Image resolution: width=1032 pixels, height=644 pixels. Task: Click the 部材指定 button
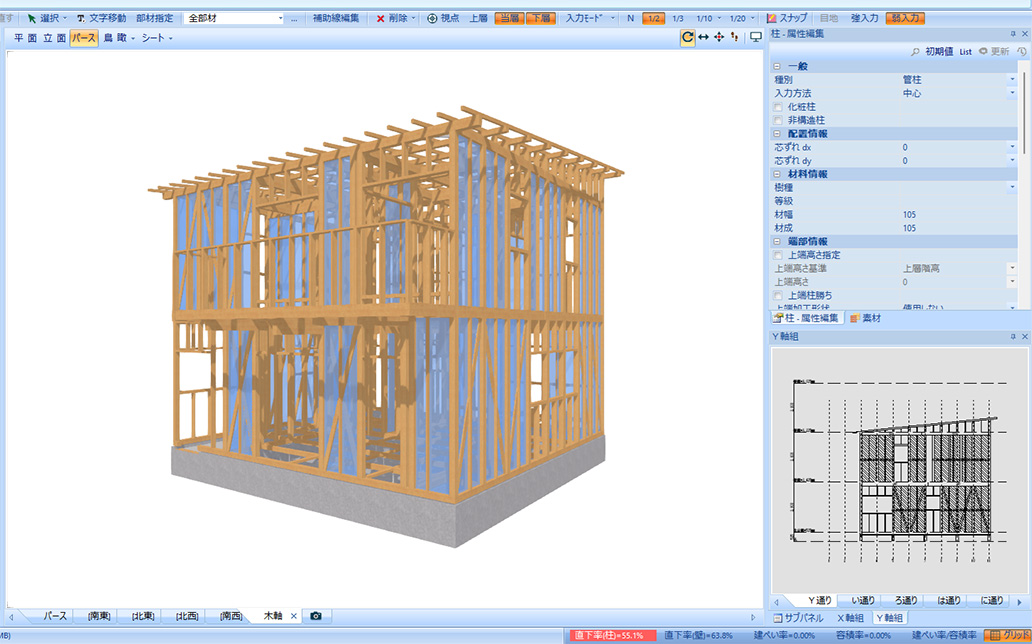pos(155,18)
